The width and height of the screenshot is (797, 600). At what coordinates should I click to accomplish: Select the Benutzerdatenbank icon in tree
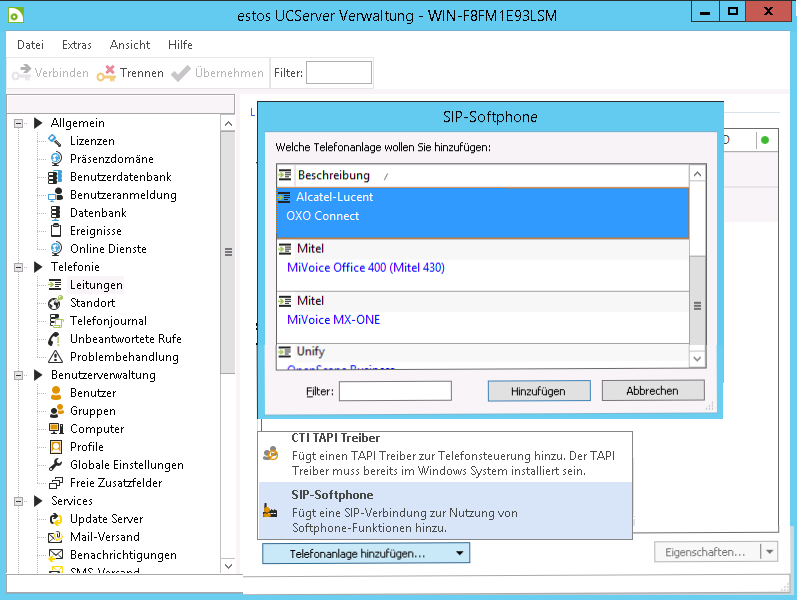coord(55,177)
